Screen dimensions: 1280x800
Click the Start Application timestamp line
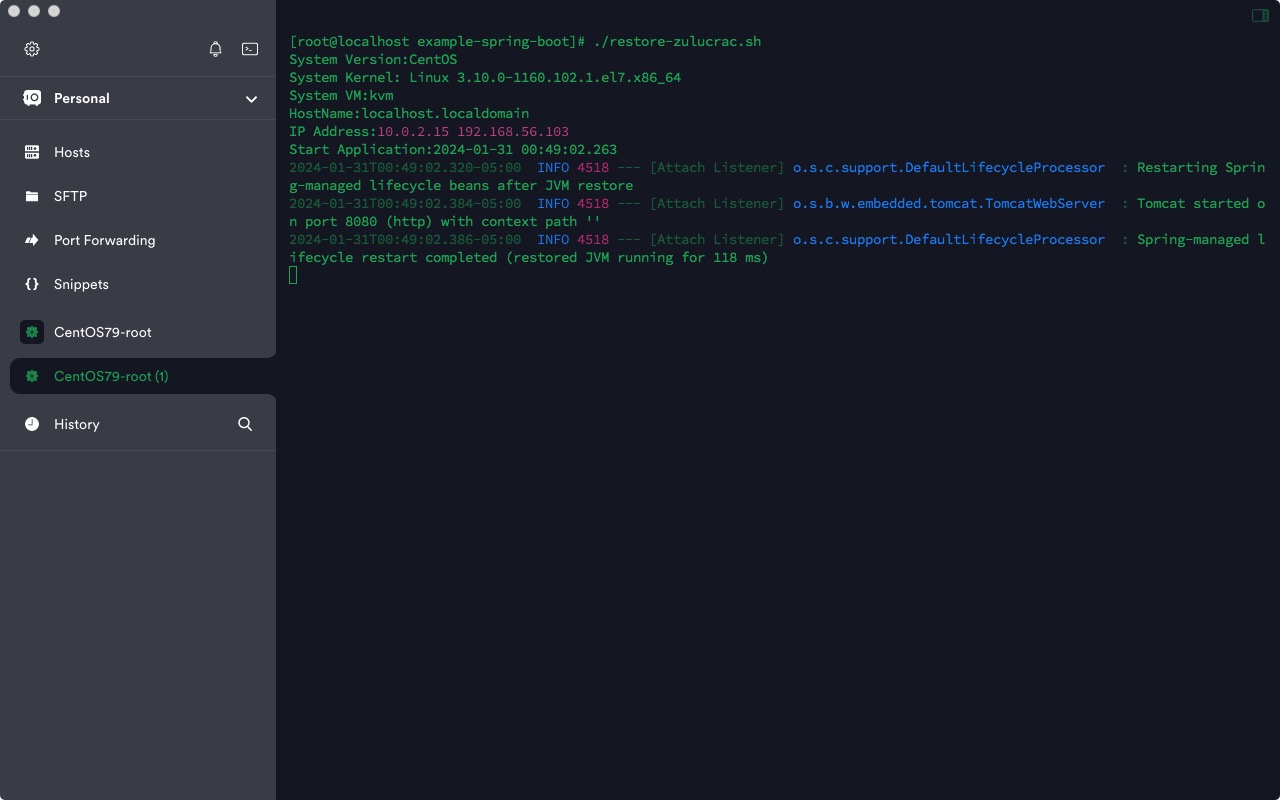point(453,149)
